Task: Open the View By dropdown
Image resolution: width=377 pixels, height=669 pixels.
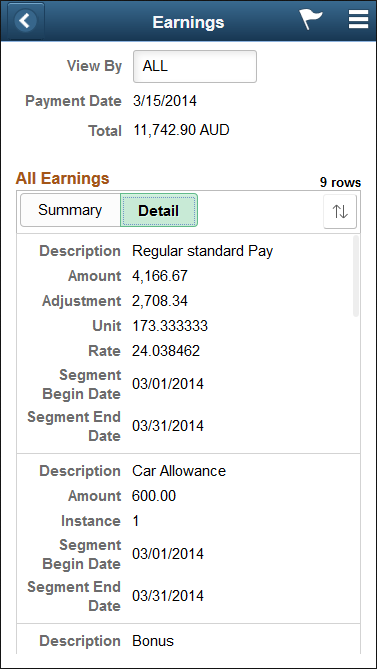Action: pyautogui.click(x=195, y=67)
